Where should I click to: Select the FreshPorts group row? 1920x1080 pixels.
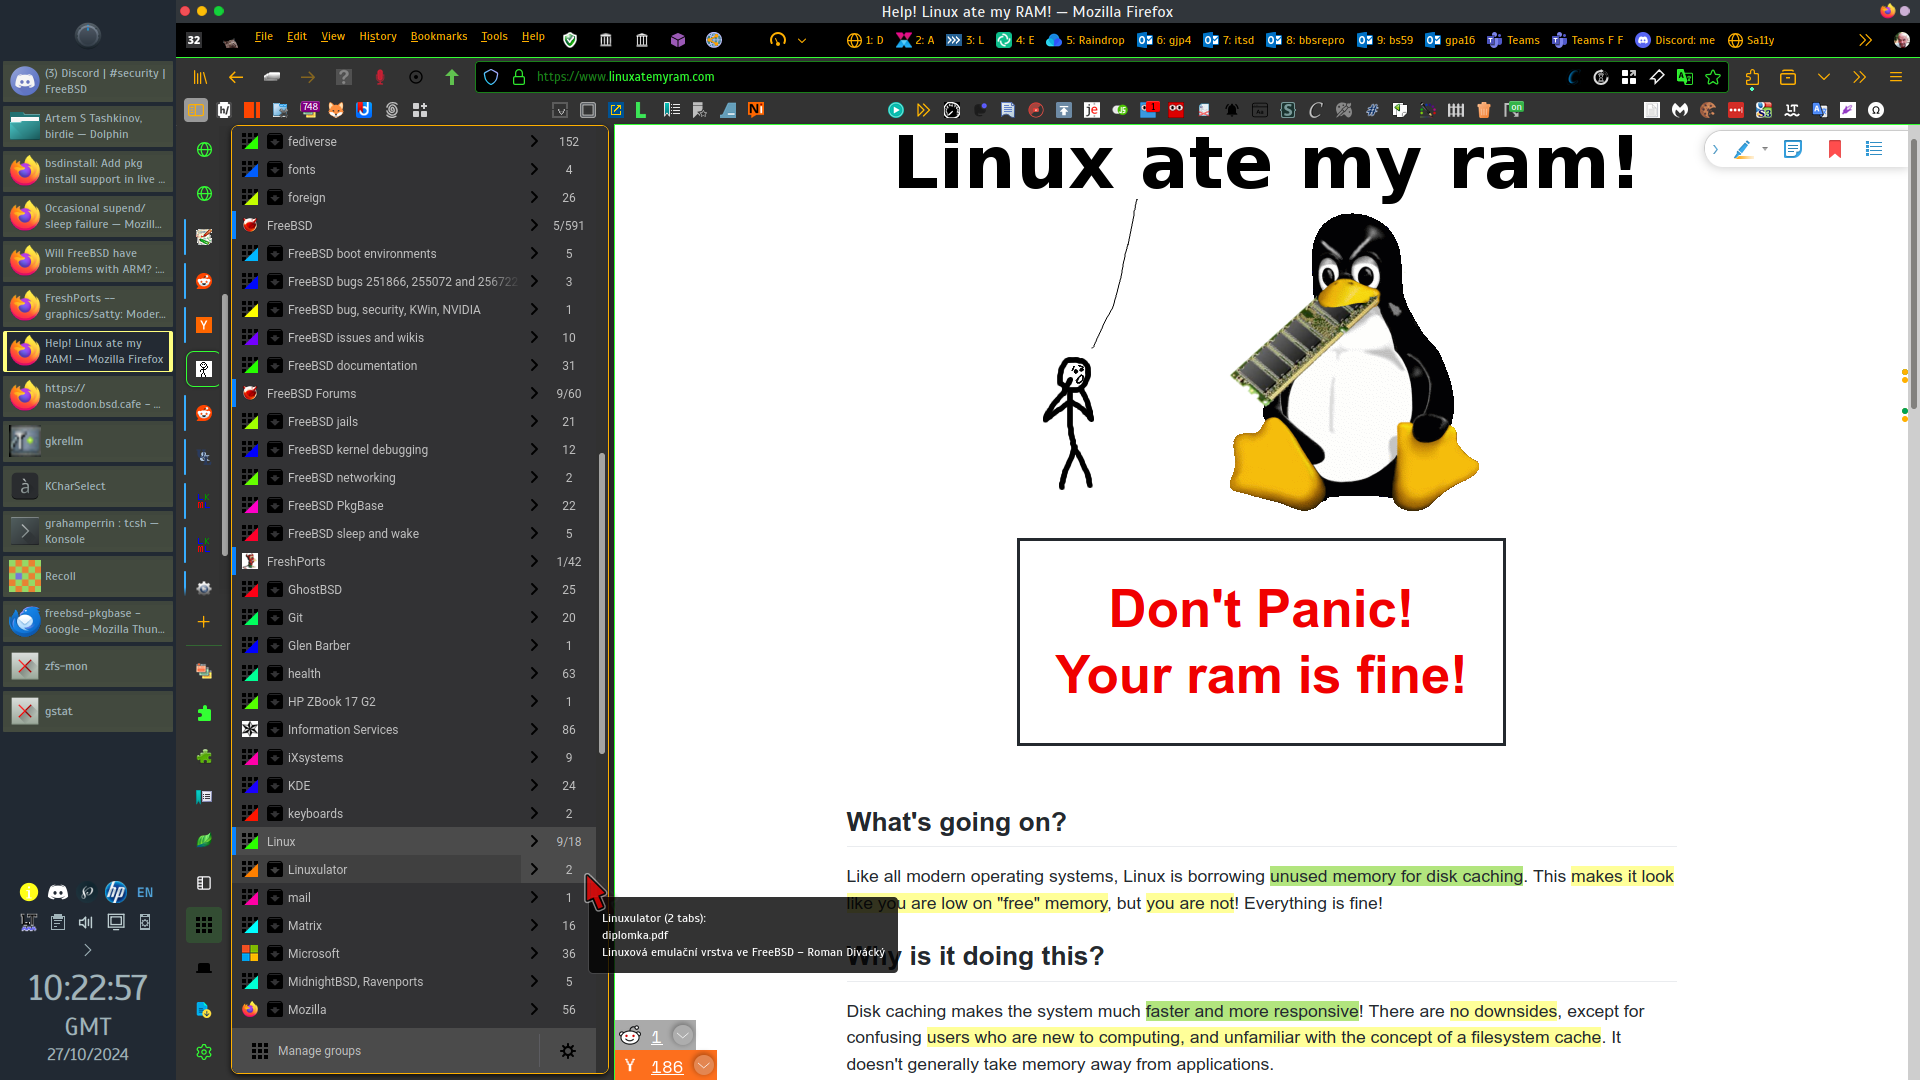tap(415, 562)
